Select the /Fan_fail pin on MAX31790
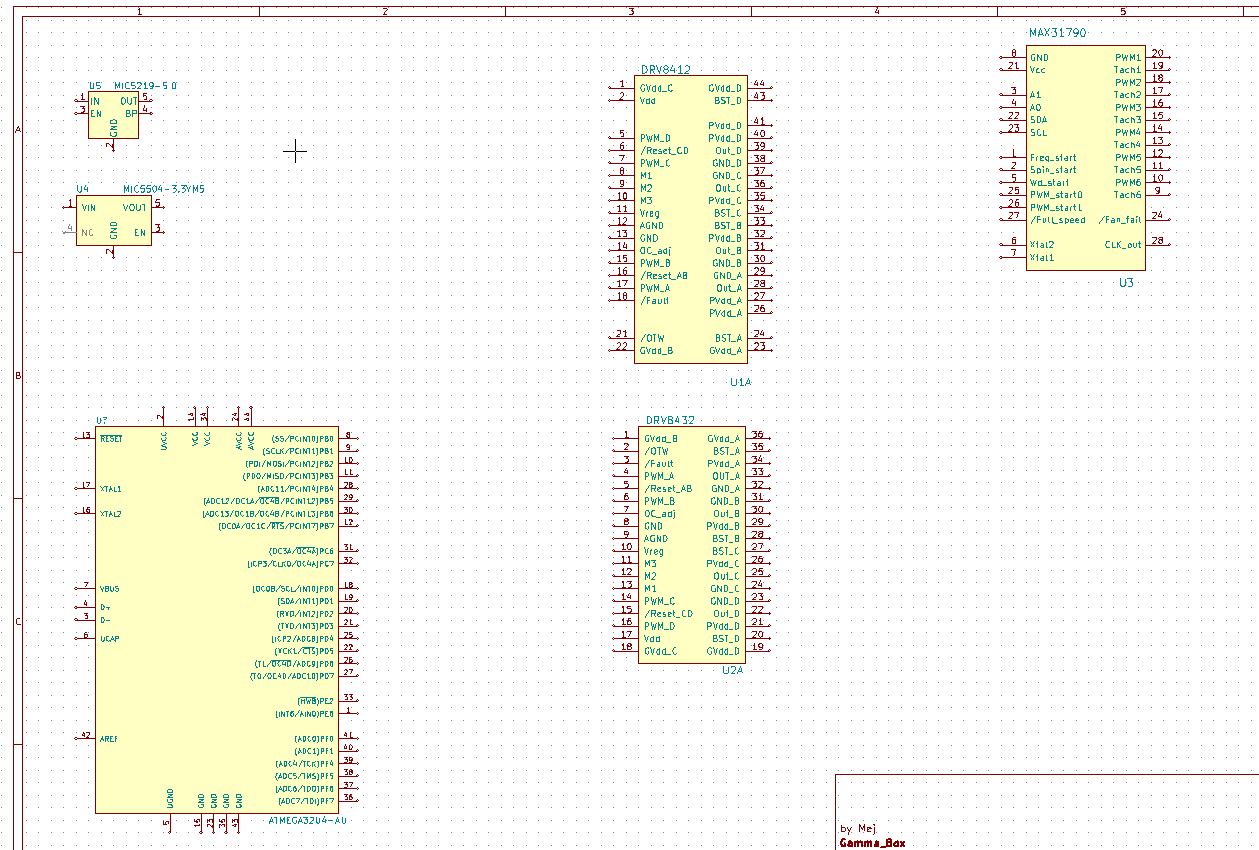 click(x=1120, y=220)
